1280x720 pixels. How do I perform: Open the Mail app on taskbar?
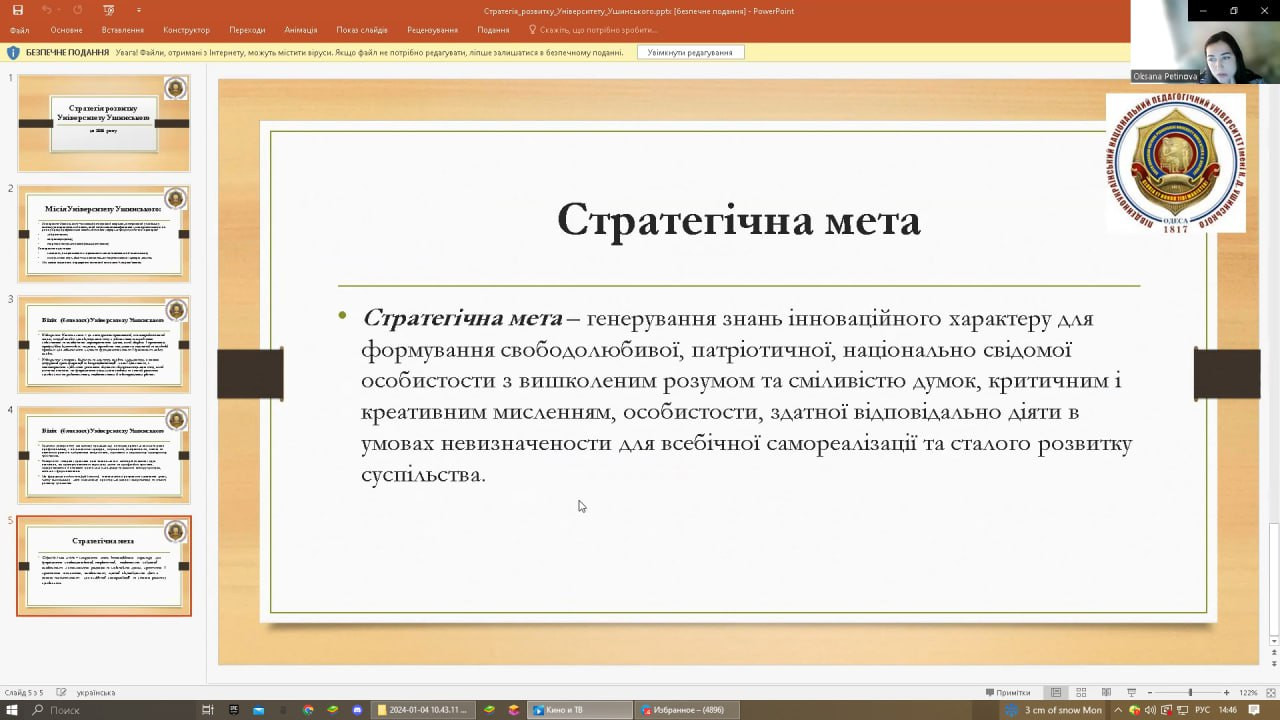(x=258, y=710)
